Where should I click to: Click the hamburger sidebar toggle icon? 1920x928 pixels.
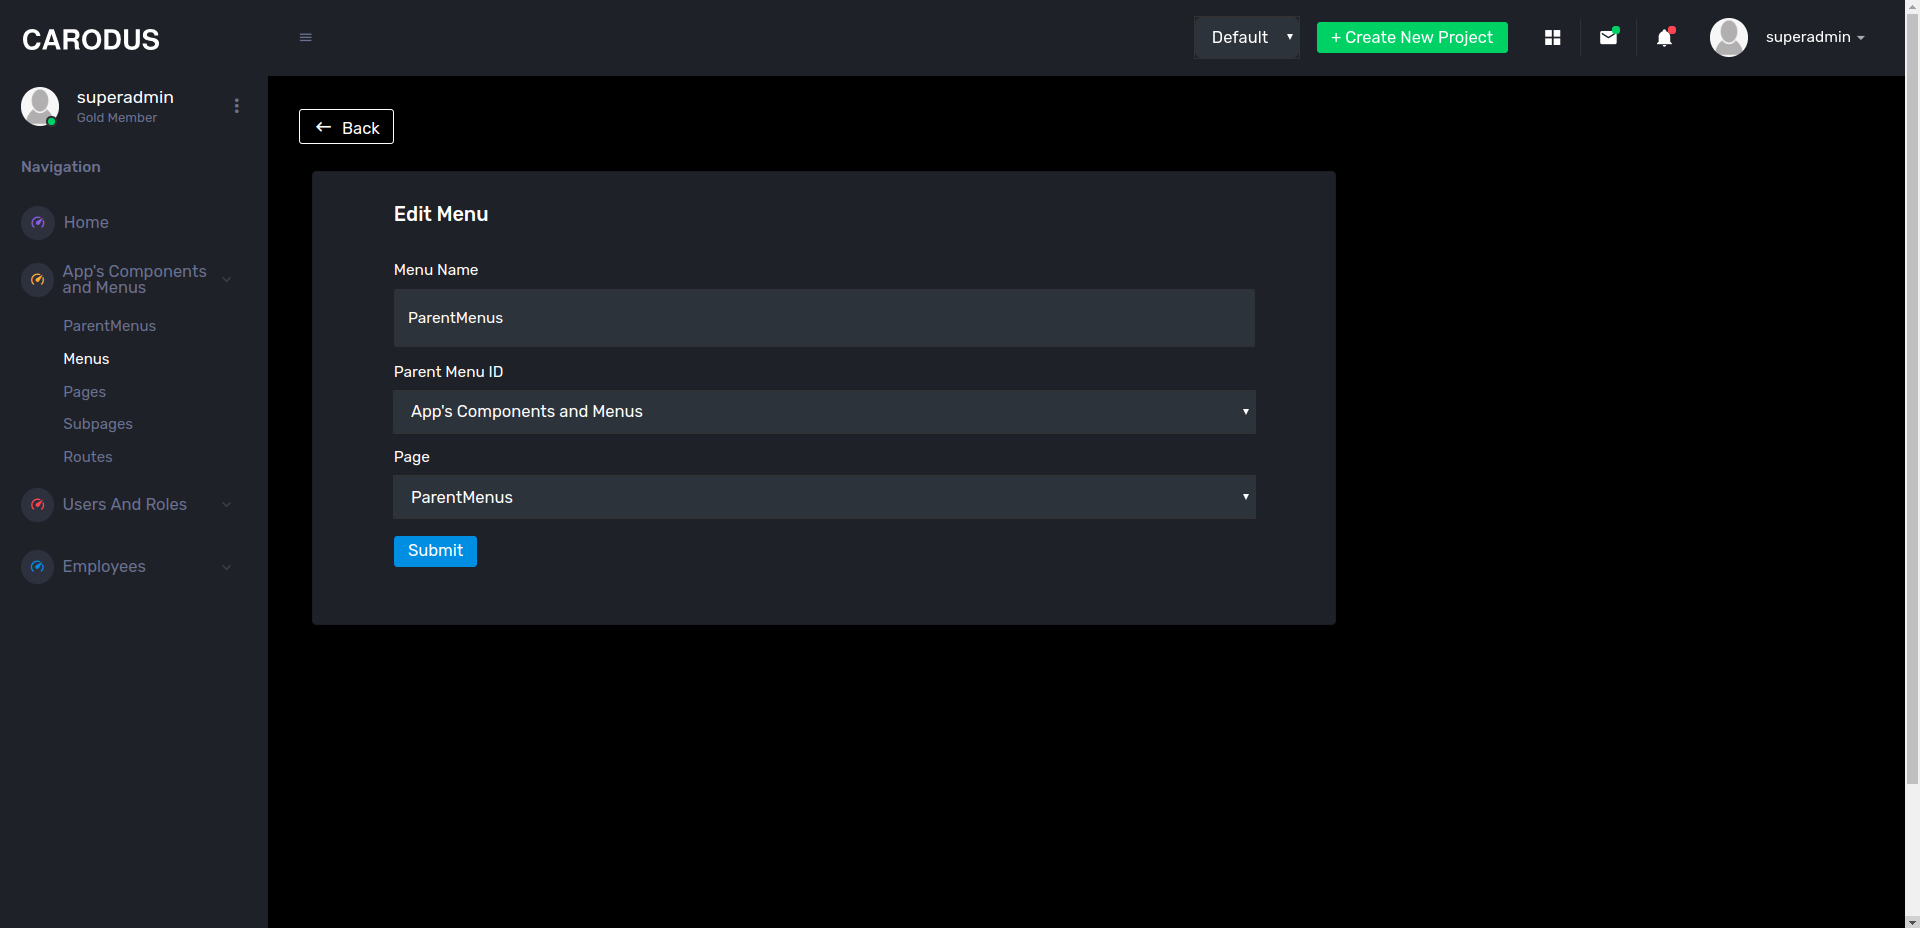click(306, 38)
